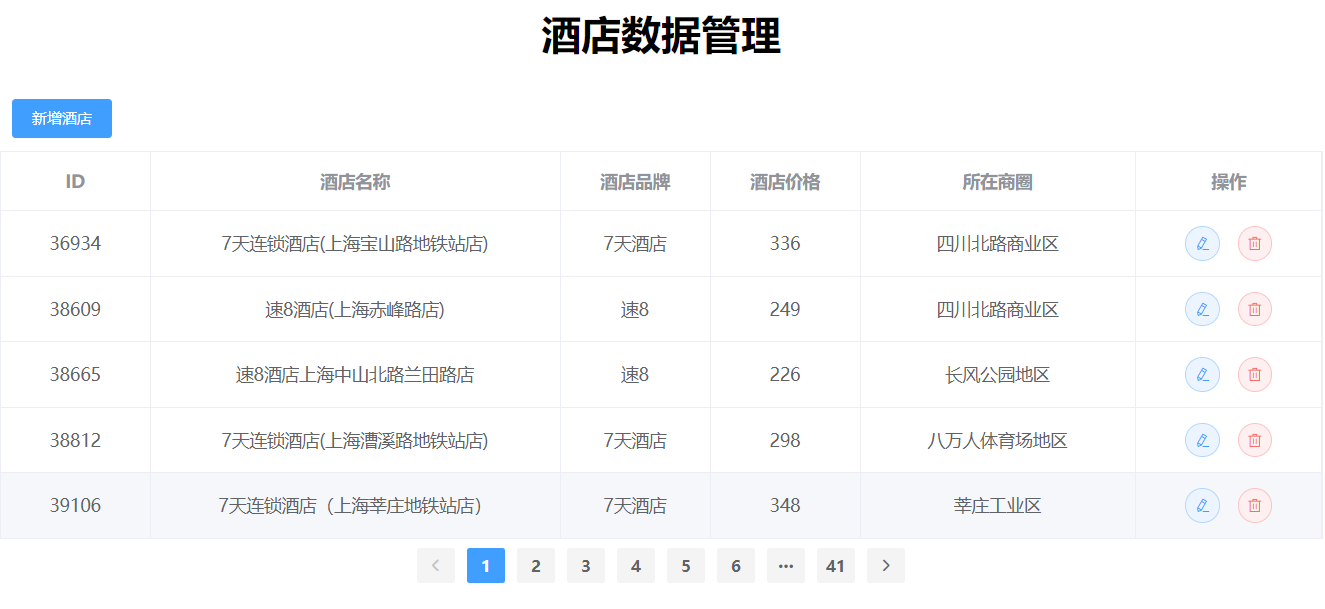The image size is (1325, 609).
Task: Click brand 速8 in row 38665
Action: 635,375
